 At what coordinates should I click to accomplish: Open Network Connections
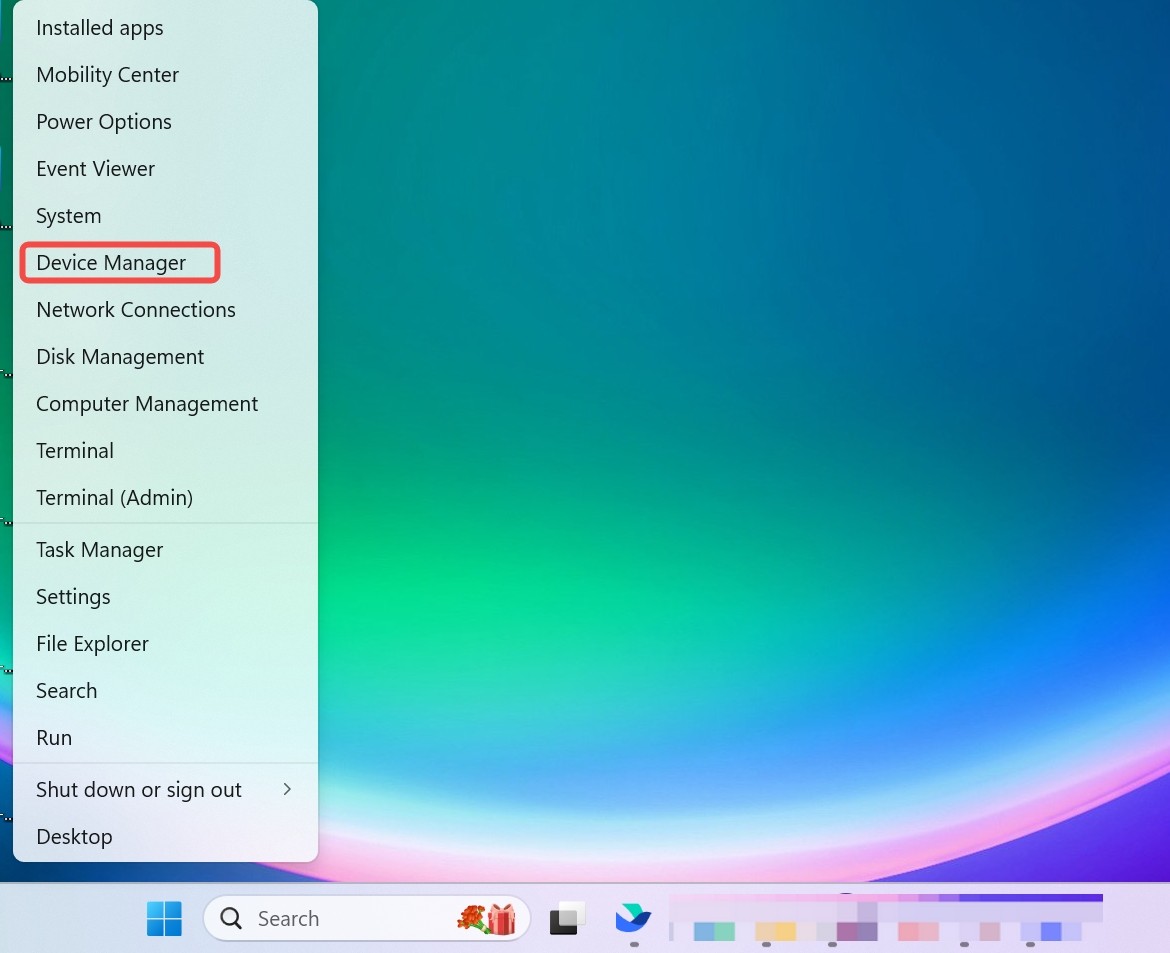click(x=136, y=310)
